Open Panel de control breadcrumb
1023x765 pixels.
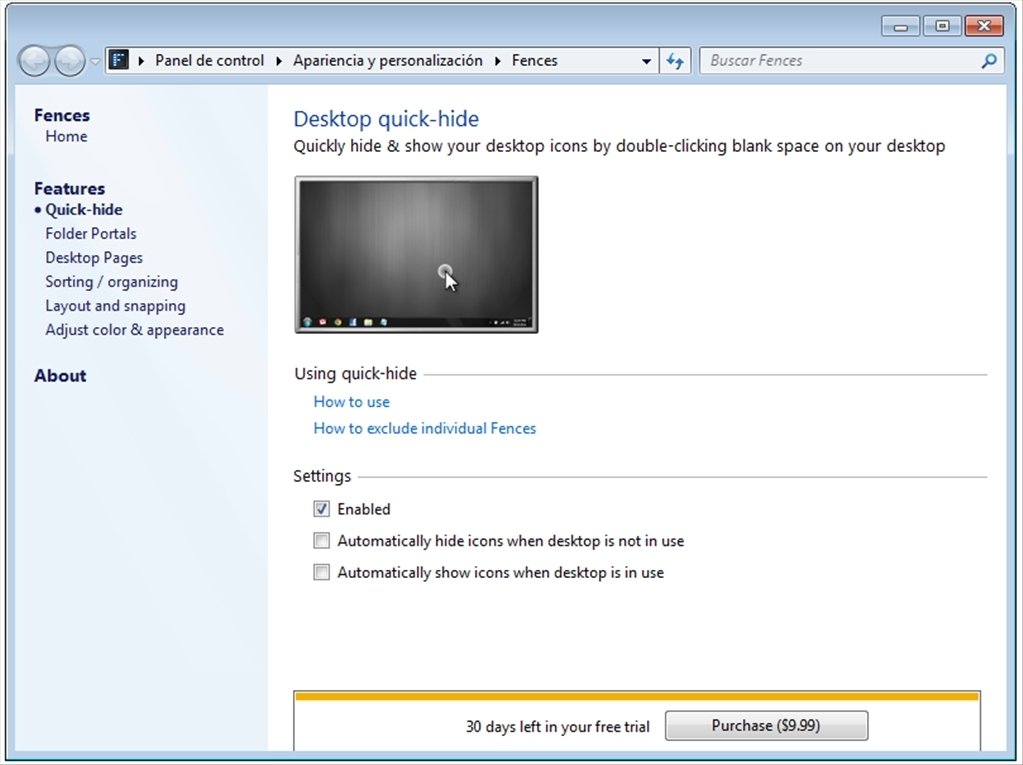(x=209, y=61)
